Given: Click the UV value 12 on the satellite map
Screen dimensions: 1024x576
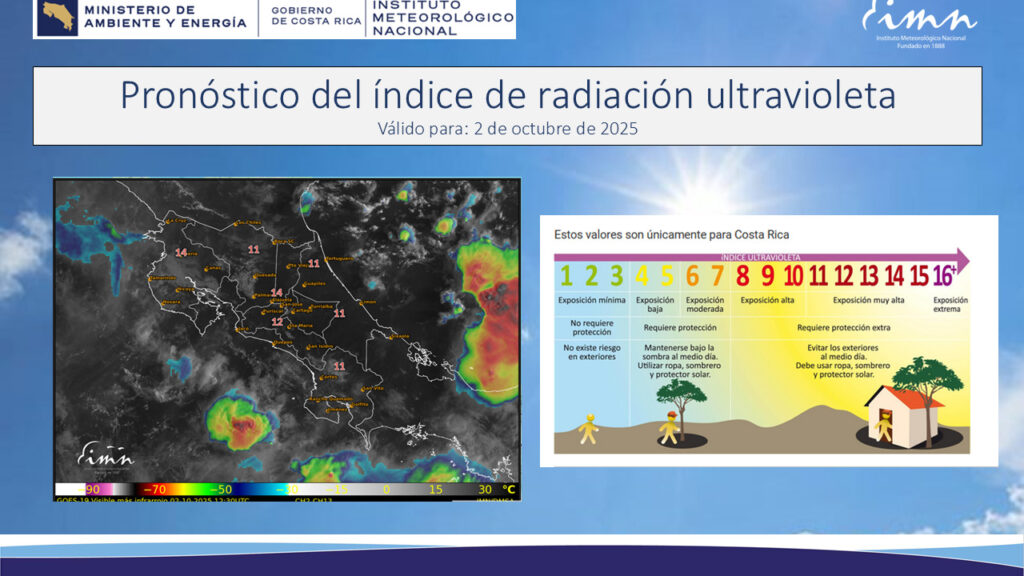Looking at the screenshot, I should [277, 321].
